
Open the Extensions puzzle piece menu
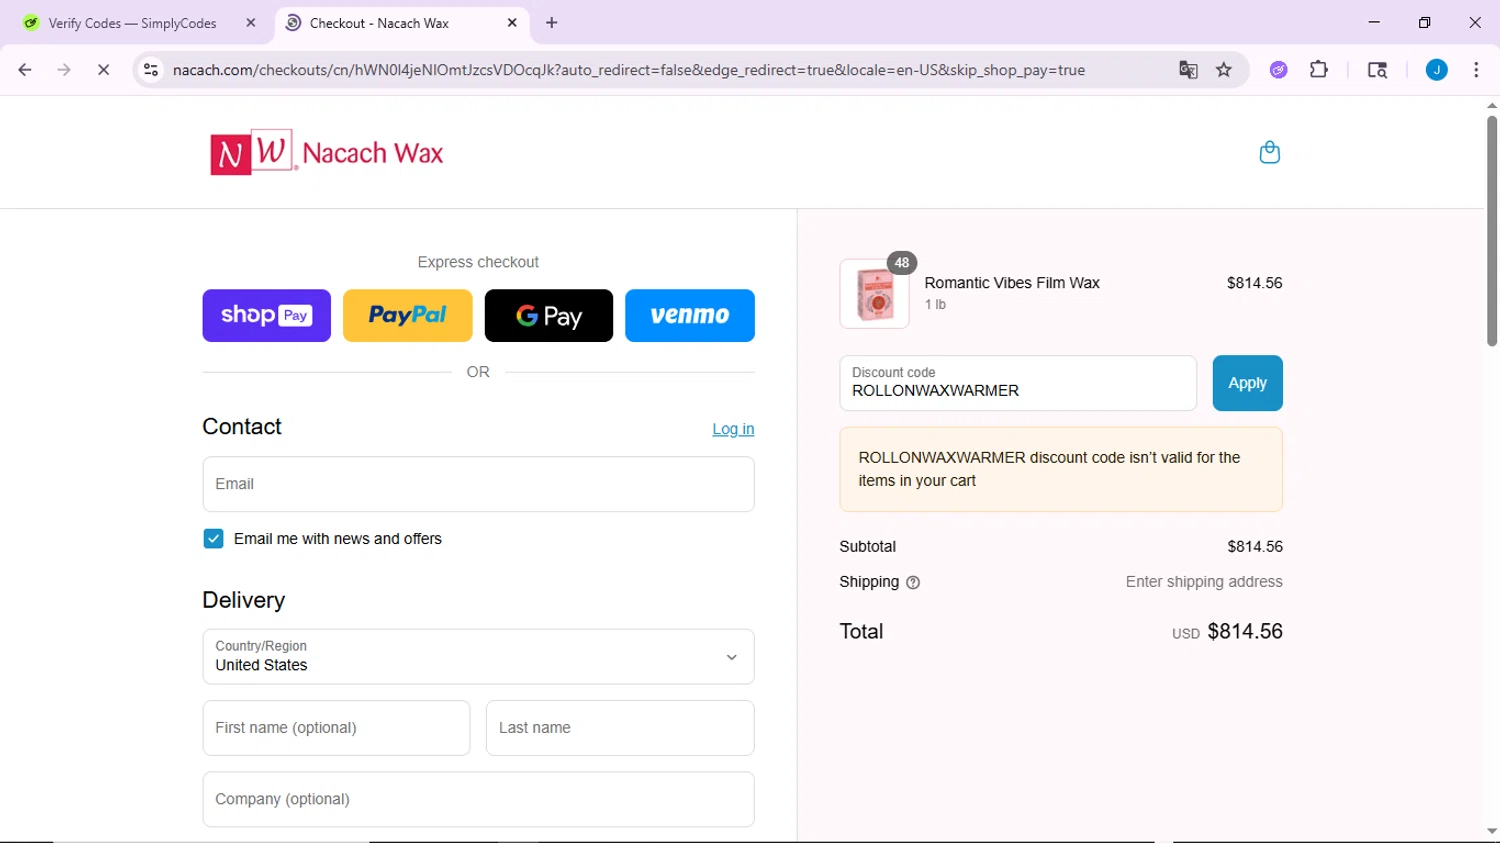pos(1319,70)
